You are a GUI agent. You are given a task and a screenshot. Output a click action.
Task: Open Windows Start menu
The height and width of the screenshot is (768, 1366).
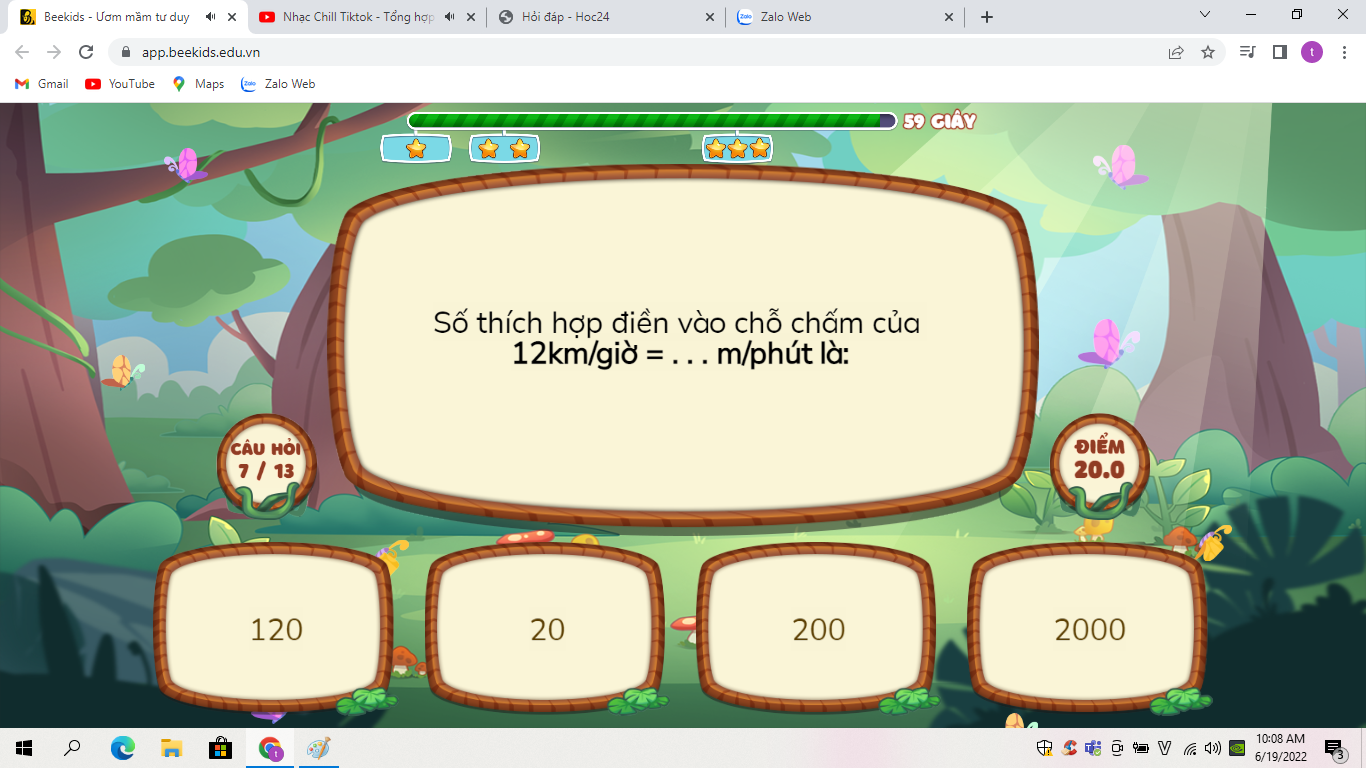click(x=24, y=748)
